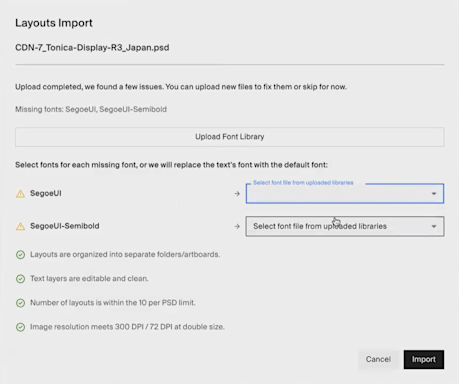Click the SegoeUI missing font label
459x384 pixels.
(x=46, y=193)
